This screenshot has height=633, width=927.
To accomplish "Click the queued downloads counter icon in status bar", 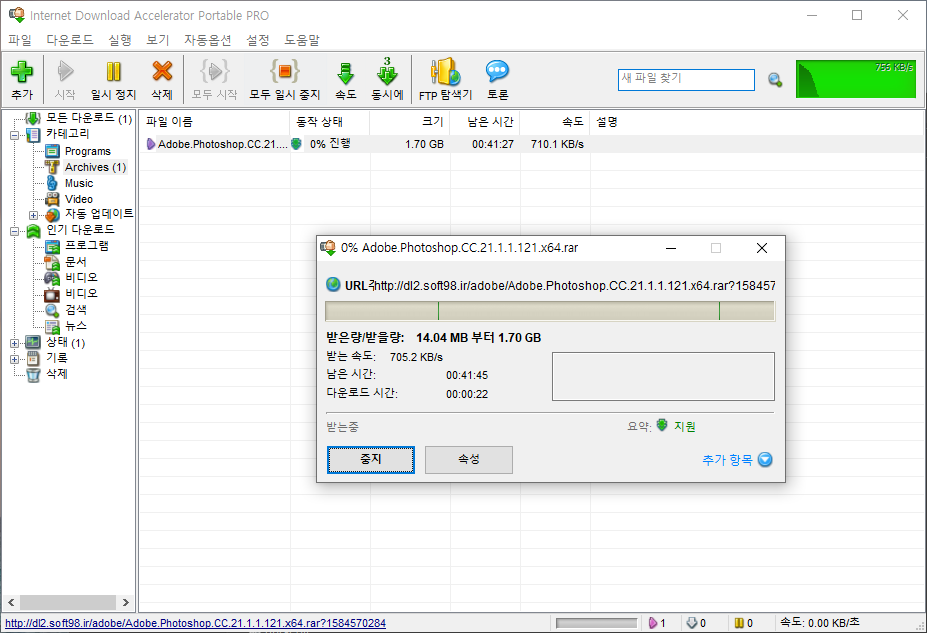I will [692, 623].
